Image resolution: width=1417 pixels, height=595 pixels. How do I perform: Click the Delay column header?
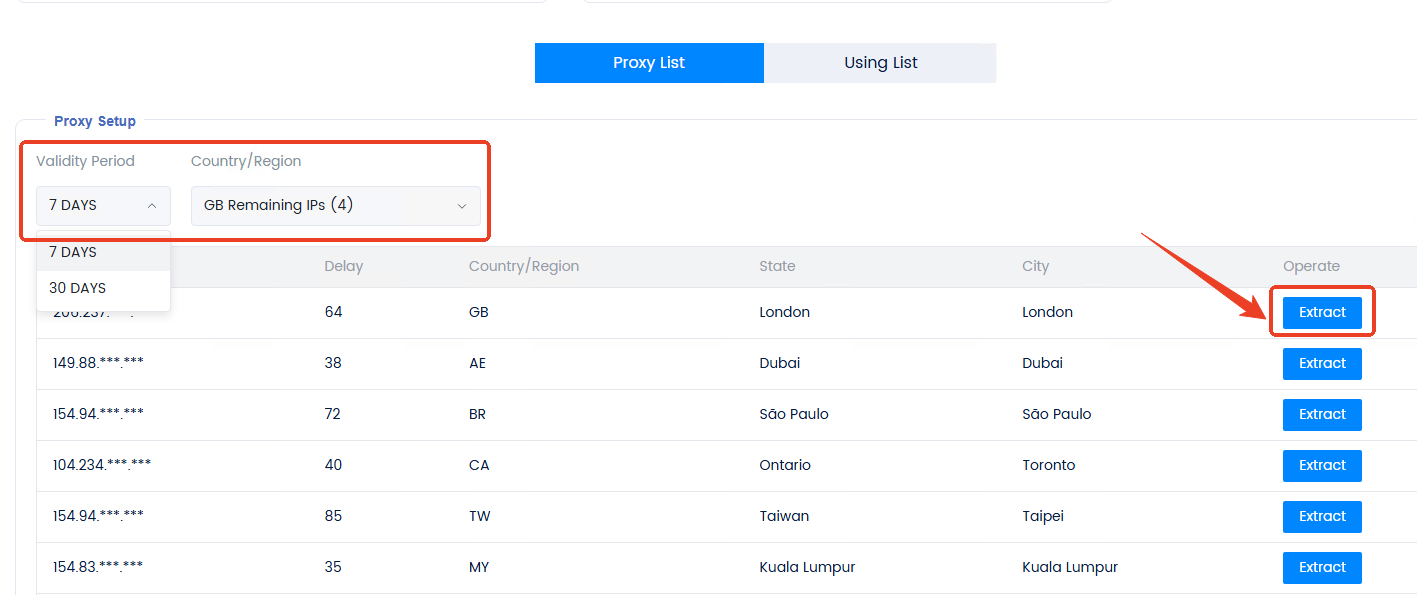pos(343,266)
